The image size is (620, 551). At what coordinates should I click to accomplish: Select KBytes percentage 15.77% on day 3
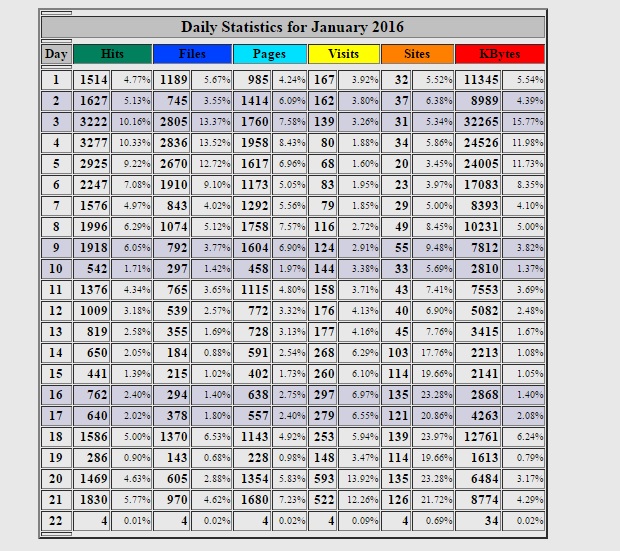click(x=524, y=122)
